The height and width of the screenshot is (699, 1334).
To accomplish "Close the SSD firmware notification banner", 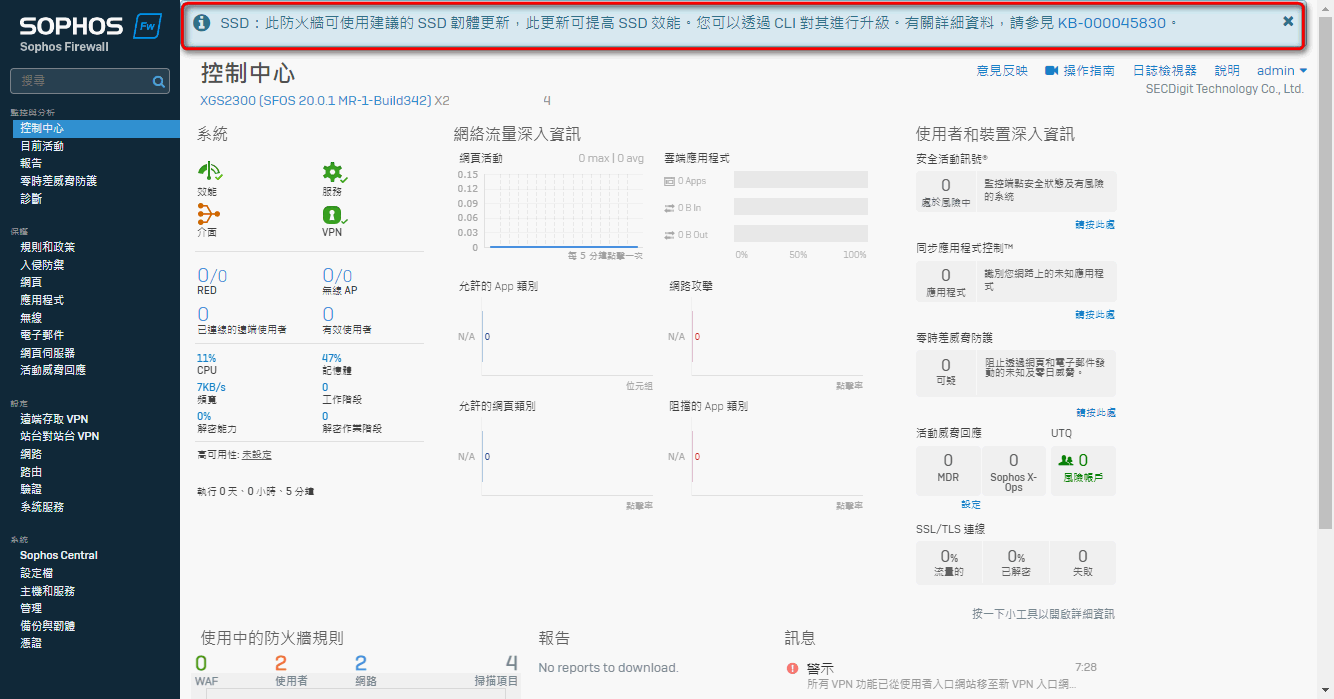I will 1288,22.
